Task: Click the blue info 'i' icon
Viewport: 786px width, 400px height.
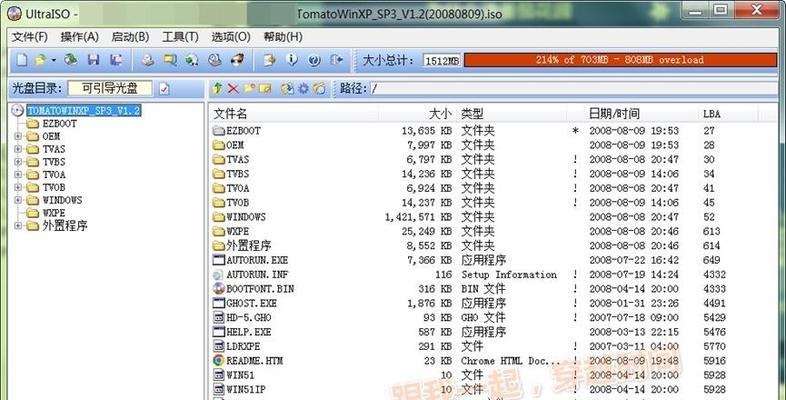Action: [x=292, y=60]
